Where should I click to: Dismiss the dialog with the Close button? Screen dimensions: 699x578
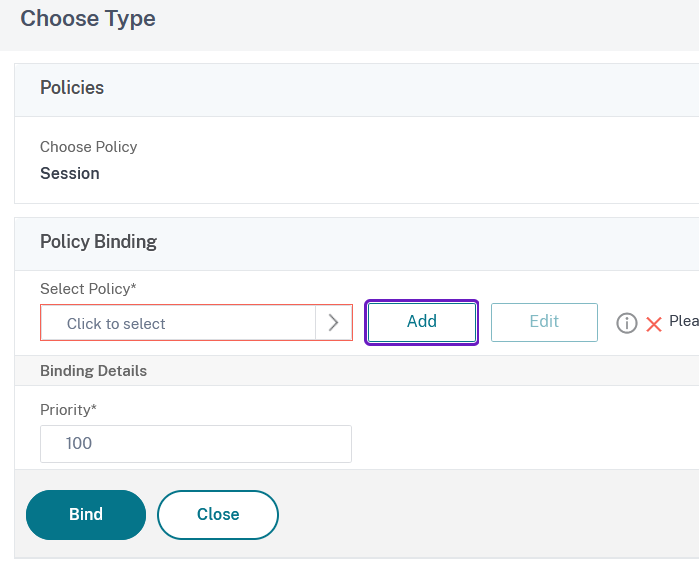click(x=217, y=514)
